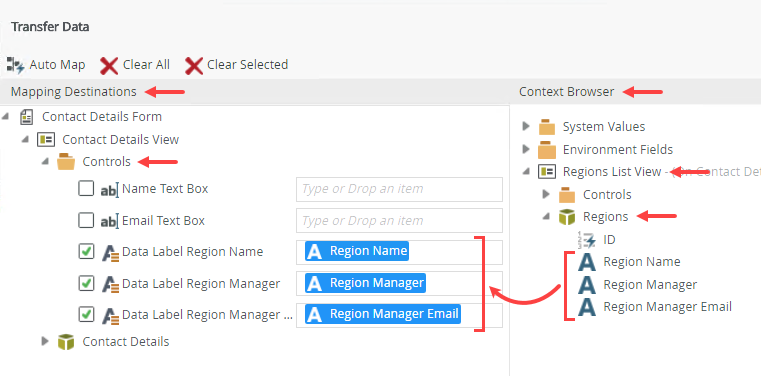Click the text box icon beside Email Text Box
The image size is (761, 376).
click(x=109, y=222)
